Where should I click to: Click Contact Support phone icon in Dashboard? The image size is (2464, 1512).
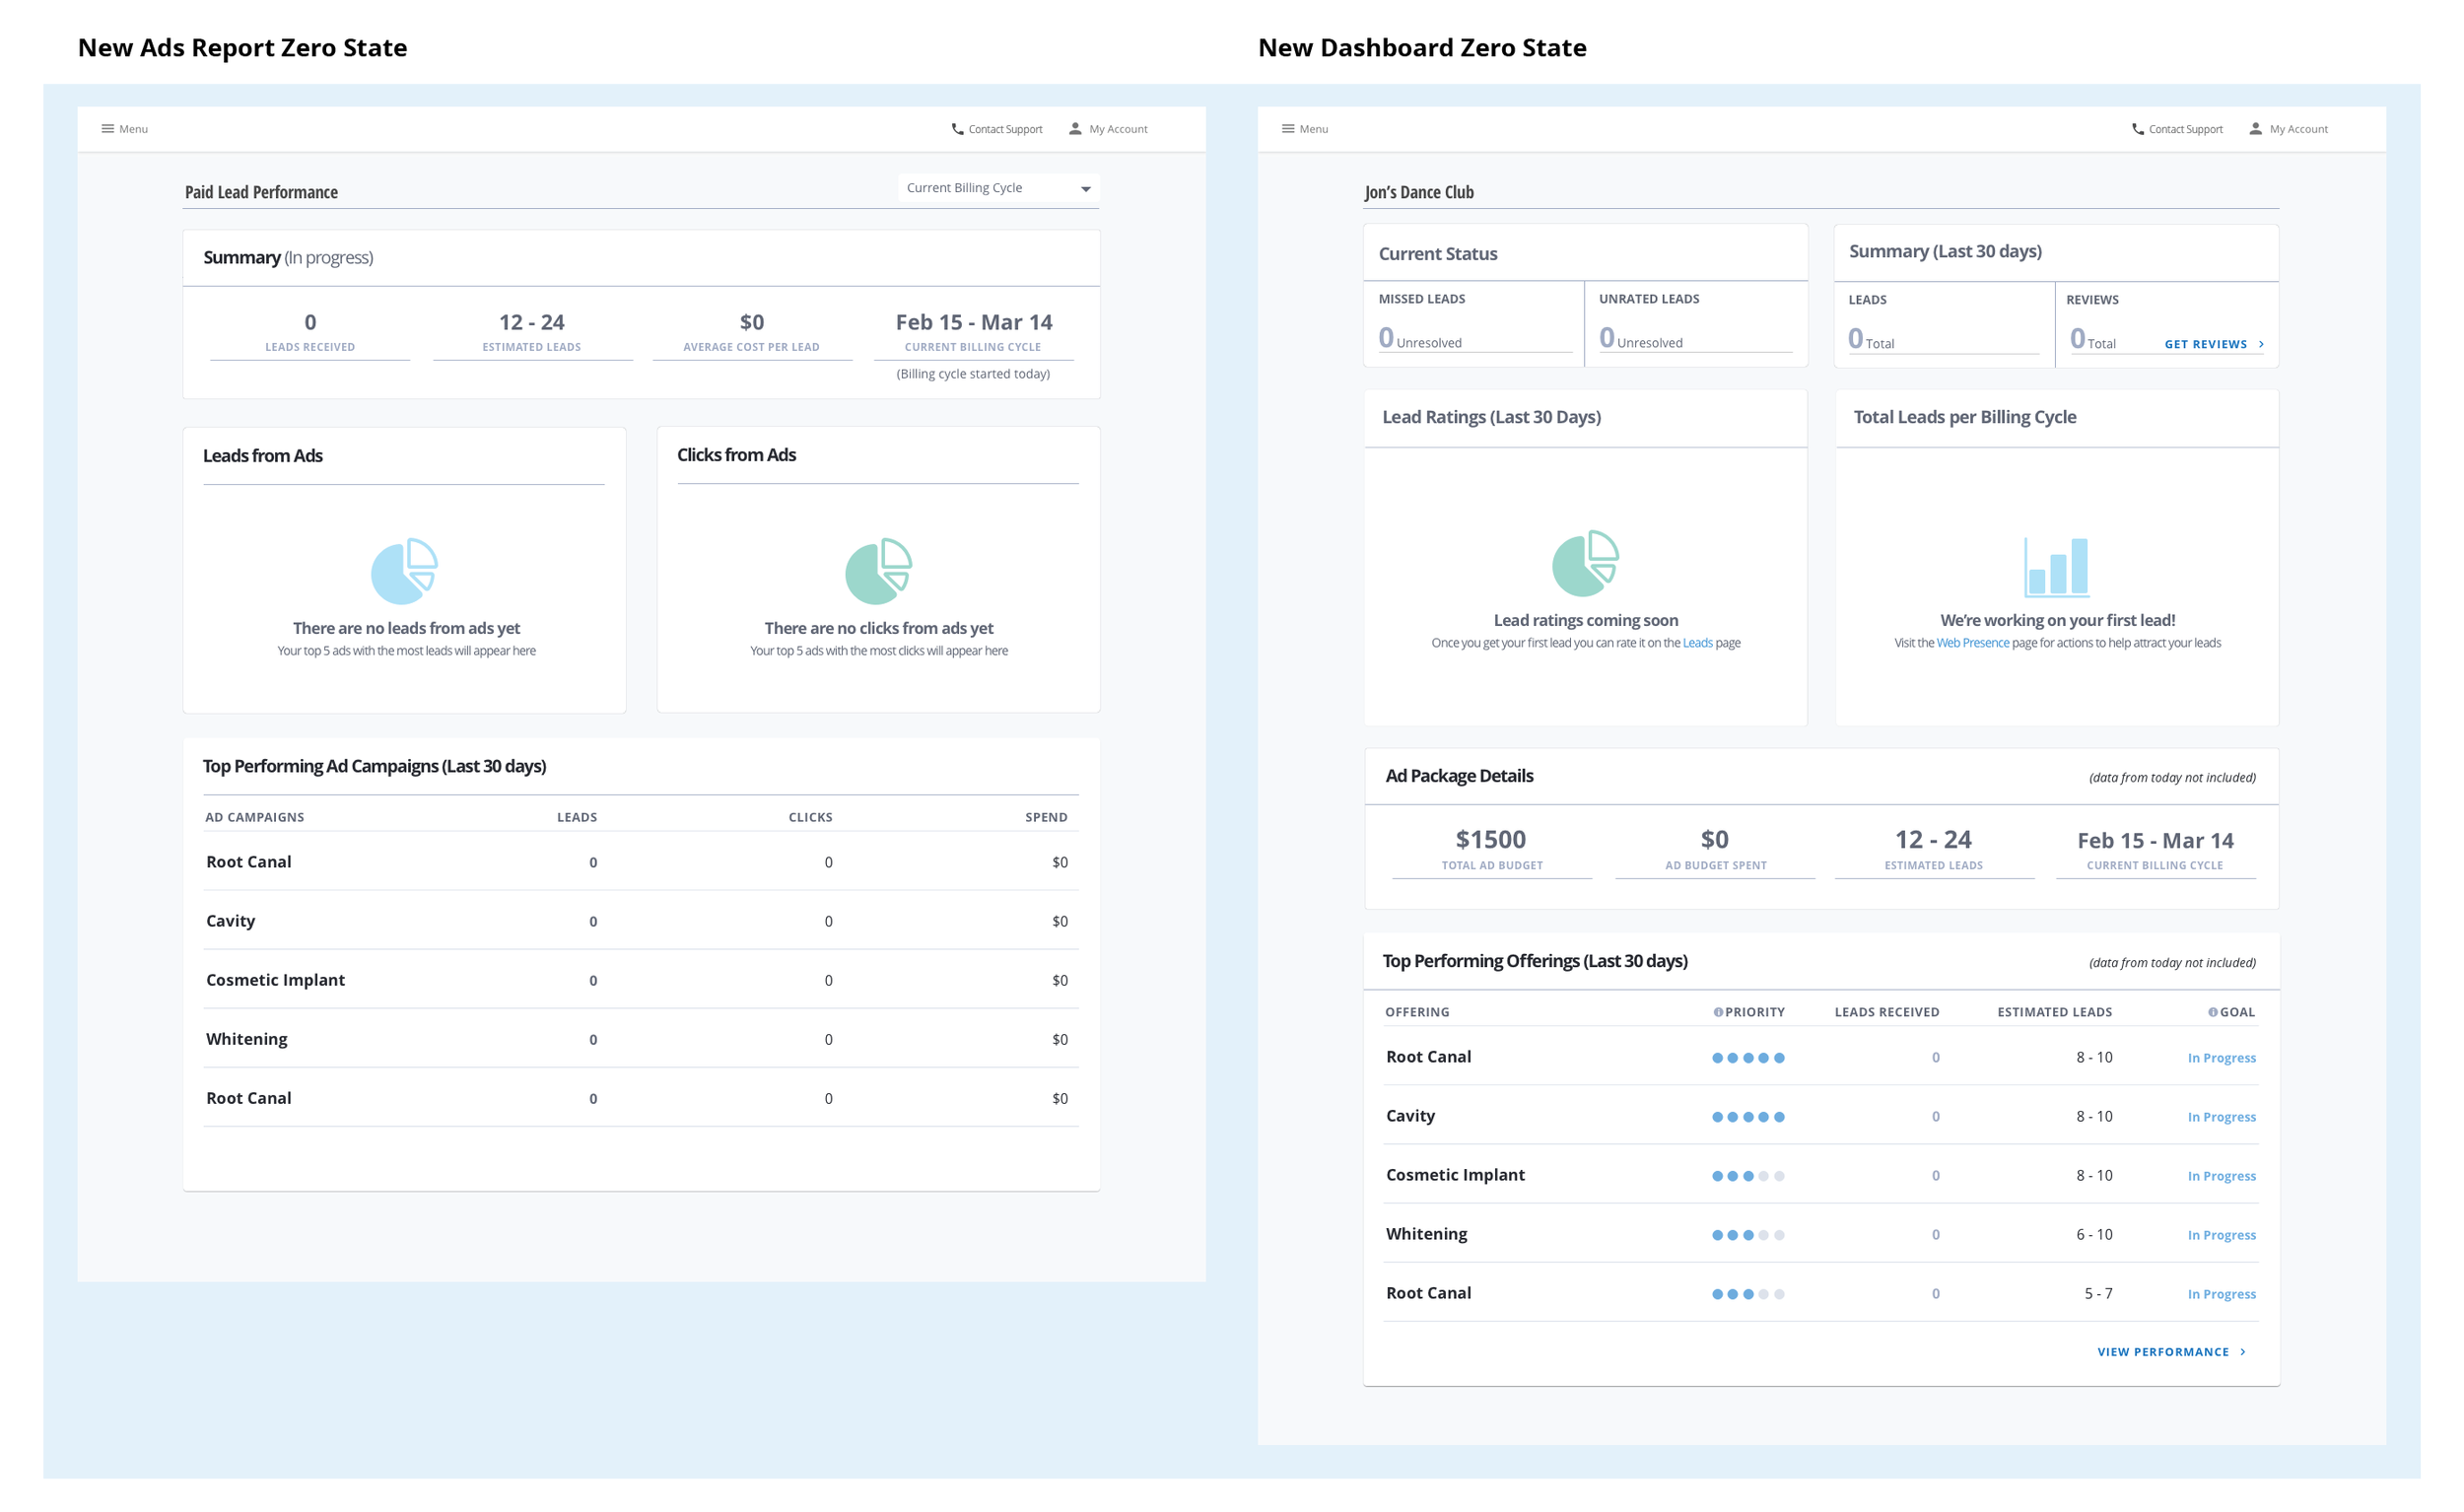[2138, 129]
